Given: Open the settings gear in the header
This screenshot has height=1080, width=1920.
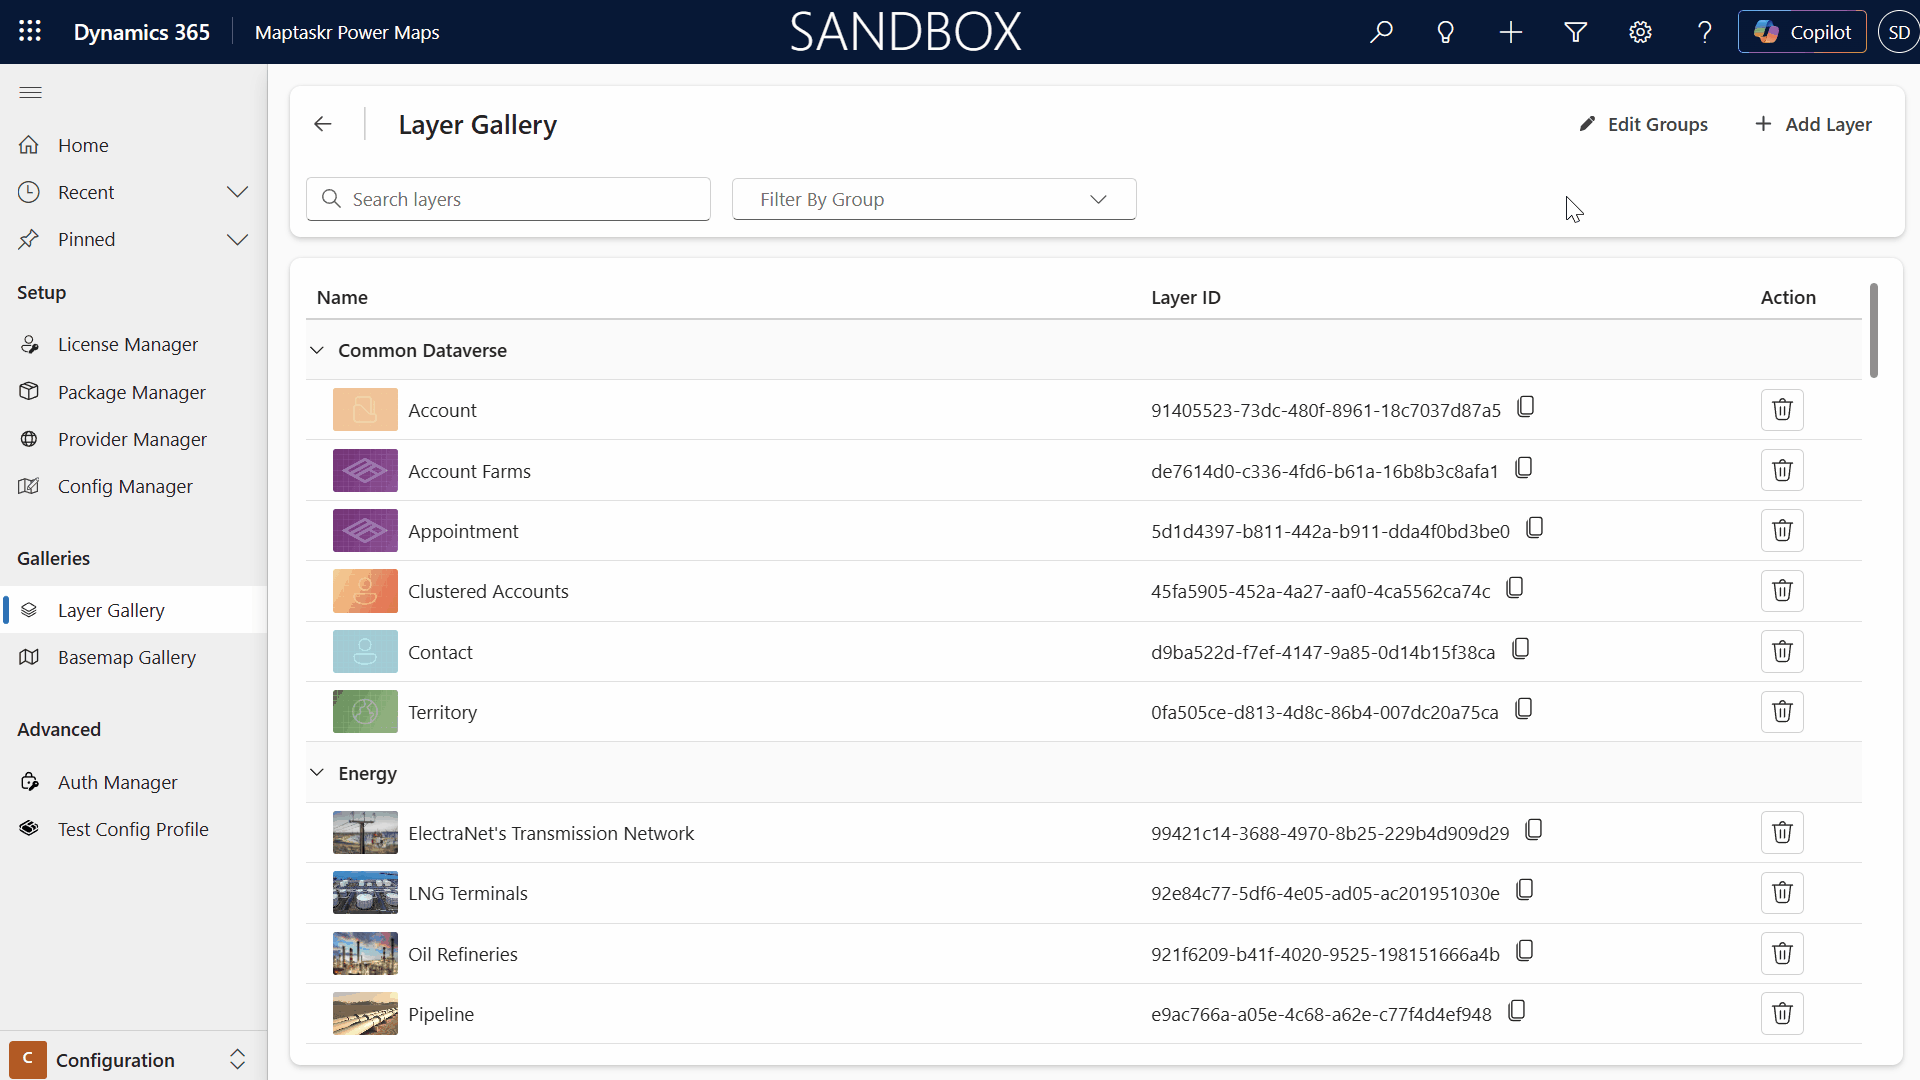Looking at the screenshot, I should 1640,32.
